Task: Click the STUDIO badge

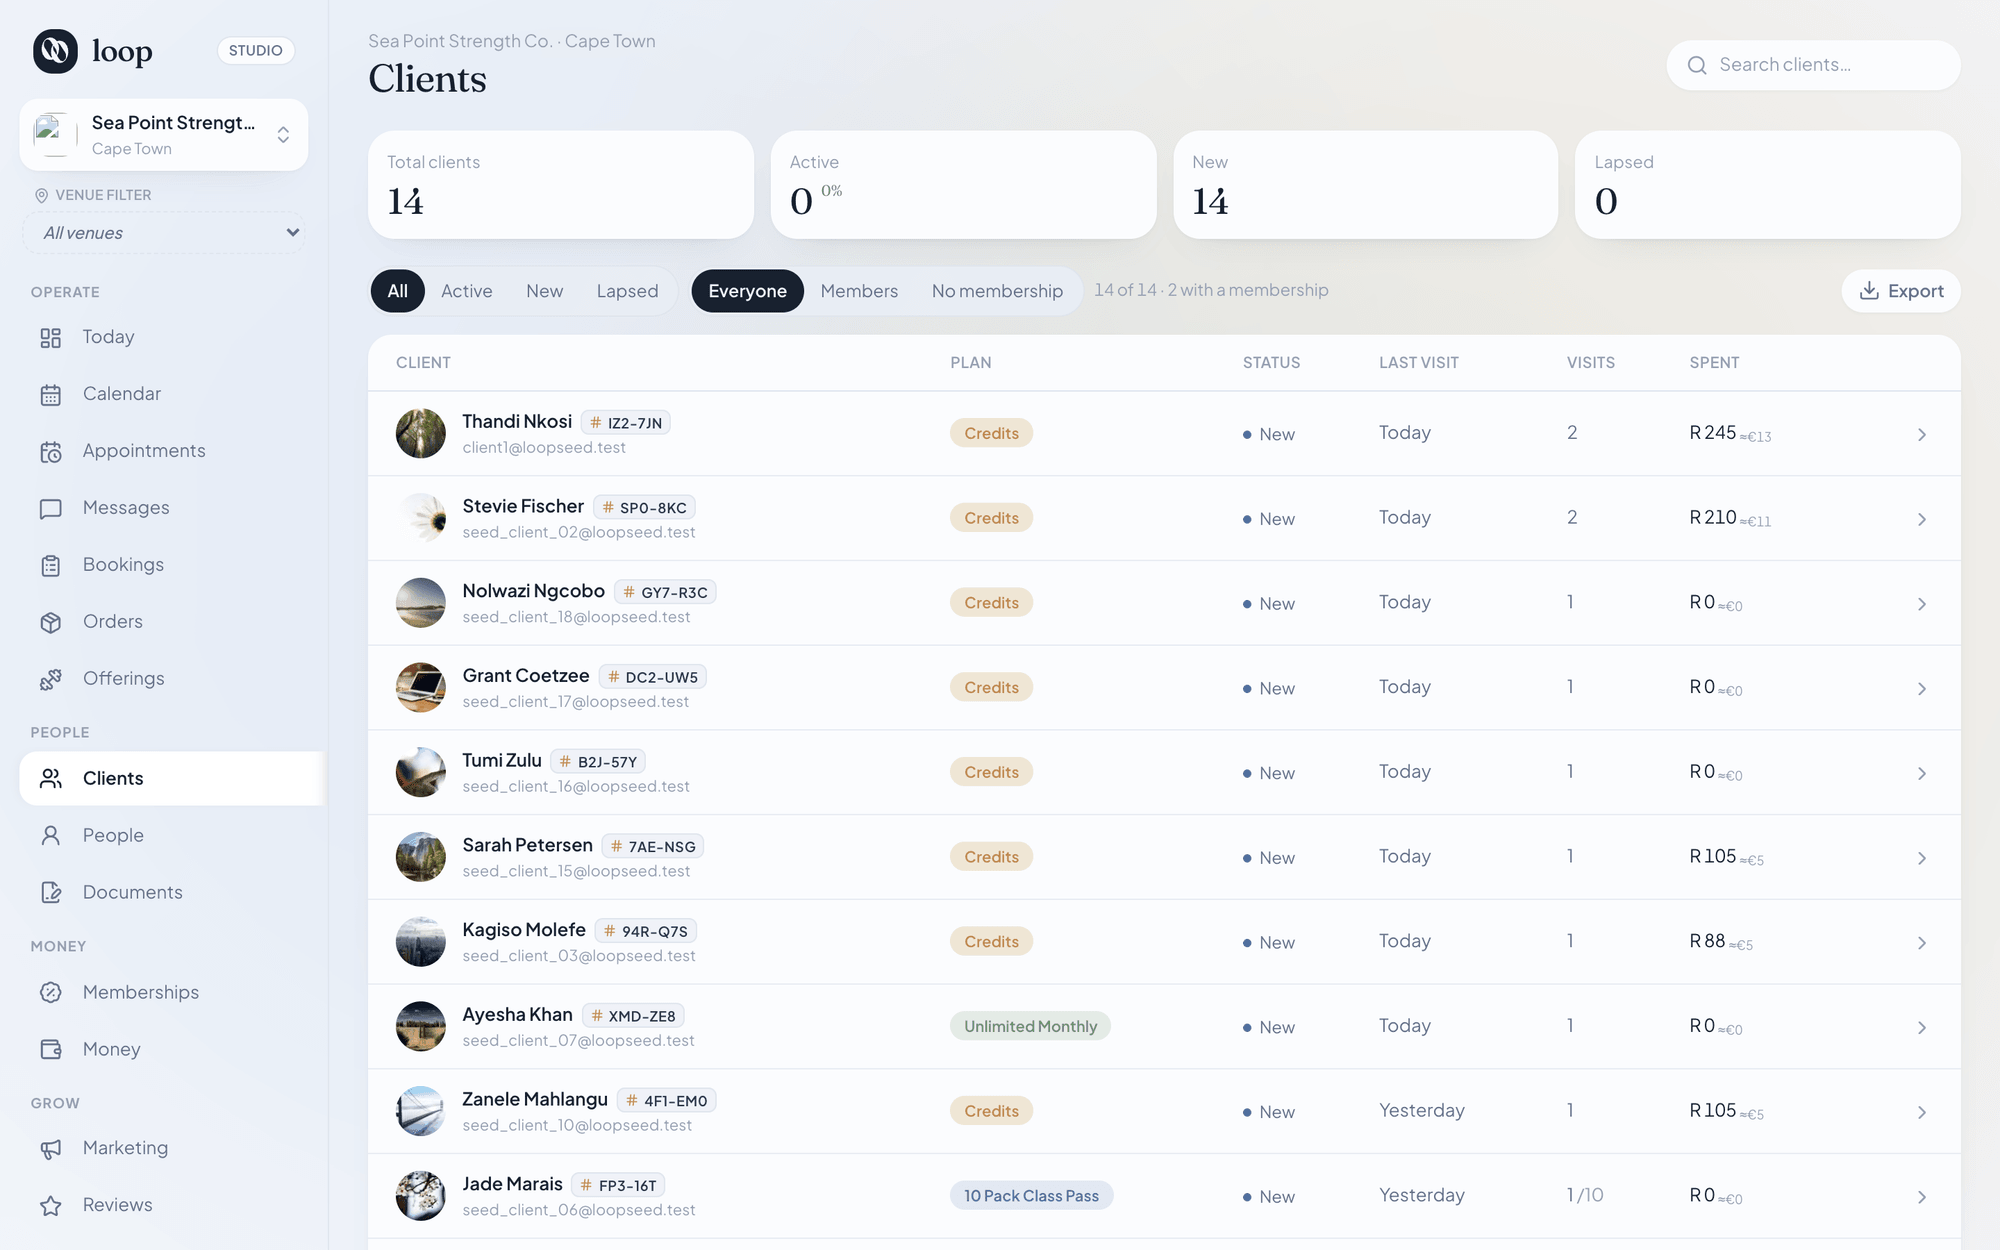Action: 256,51
